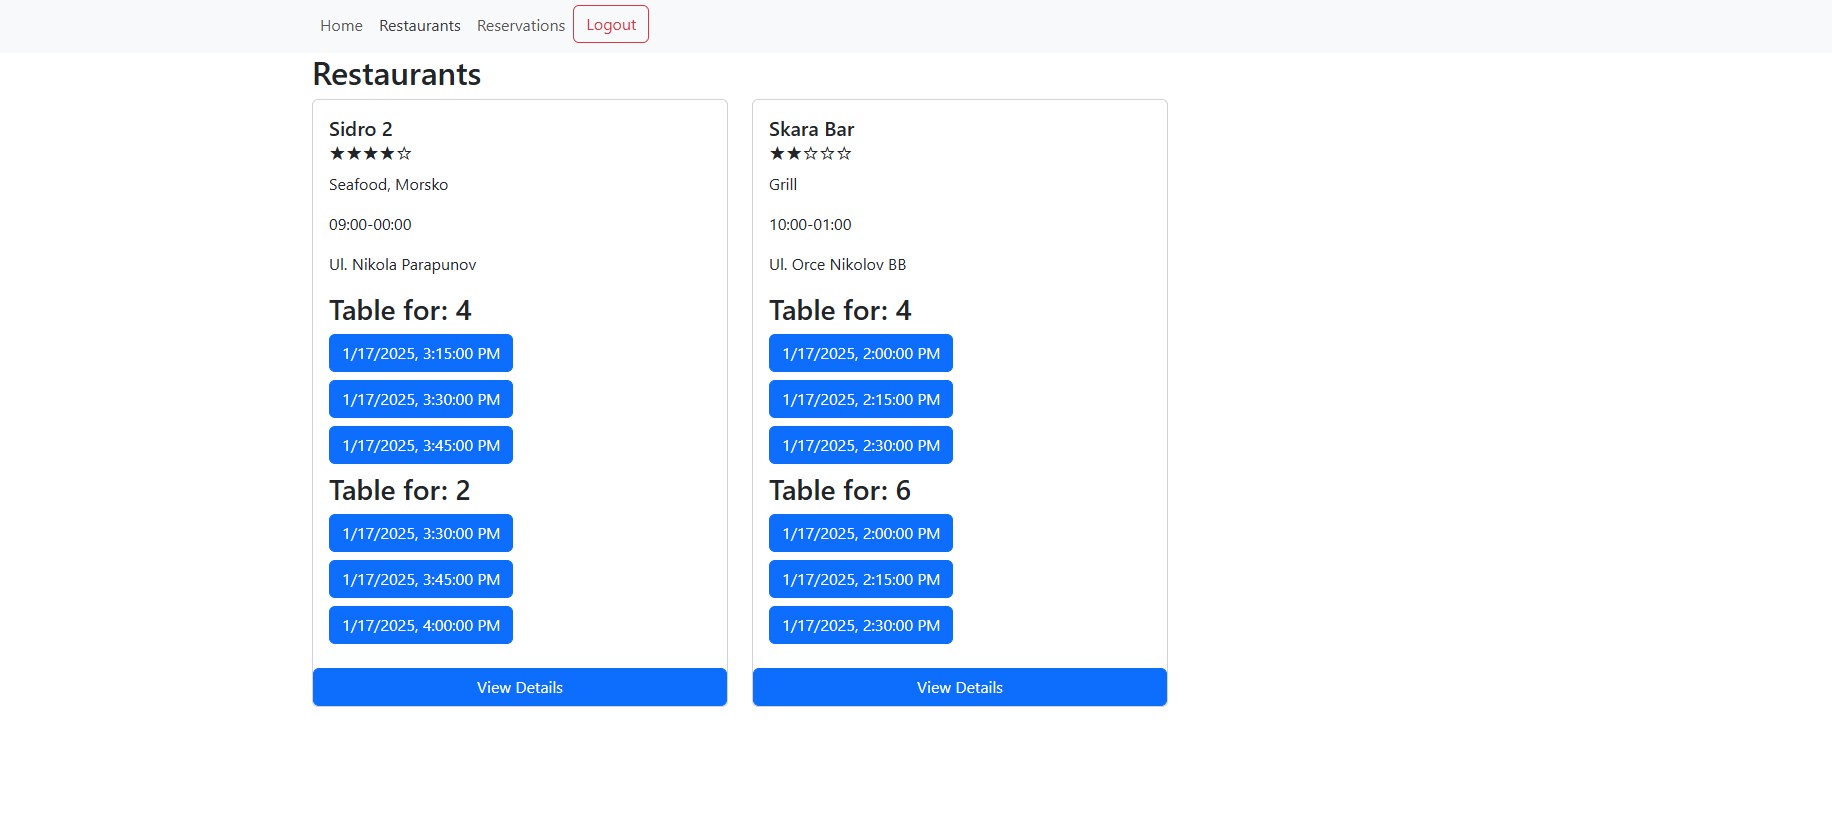Pick 3:30 PM for Sidro 2 table for 2

[x=421, y=534]
